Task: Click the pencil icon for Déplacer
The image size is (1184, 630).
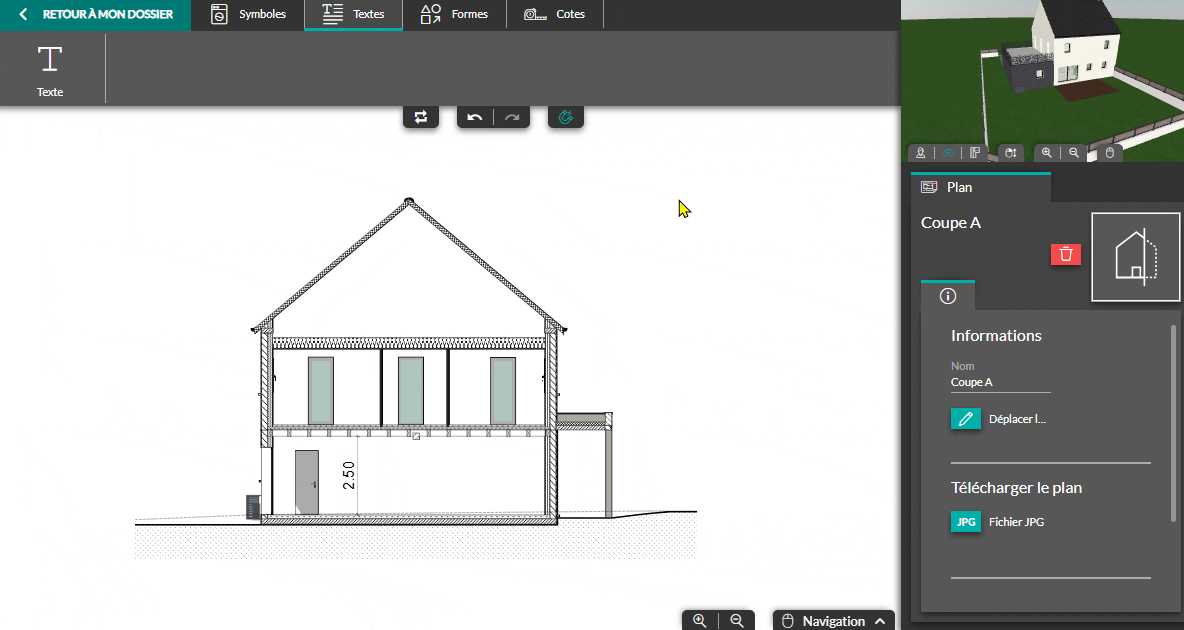Action: (x=965, y=419)
